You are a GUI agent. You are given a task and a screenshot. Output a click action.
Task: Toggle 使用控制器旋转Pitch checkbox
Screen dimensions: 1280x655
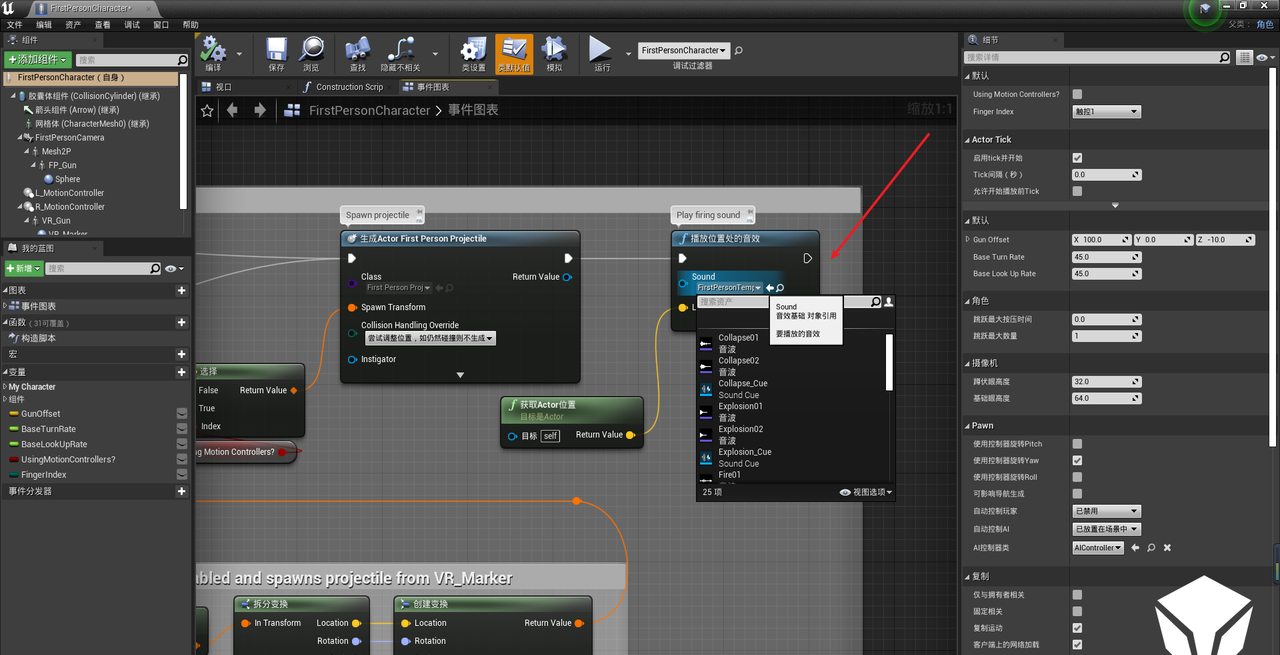(x=1077, y=444)
